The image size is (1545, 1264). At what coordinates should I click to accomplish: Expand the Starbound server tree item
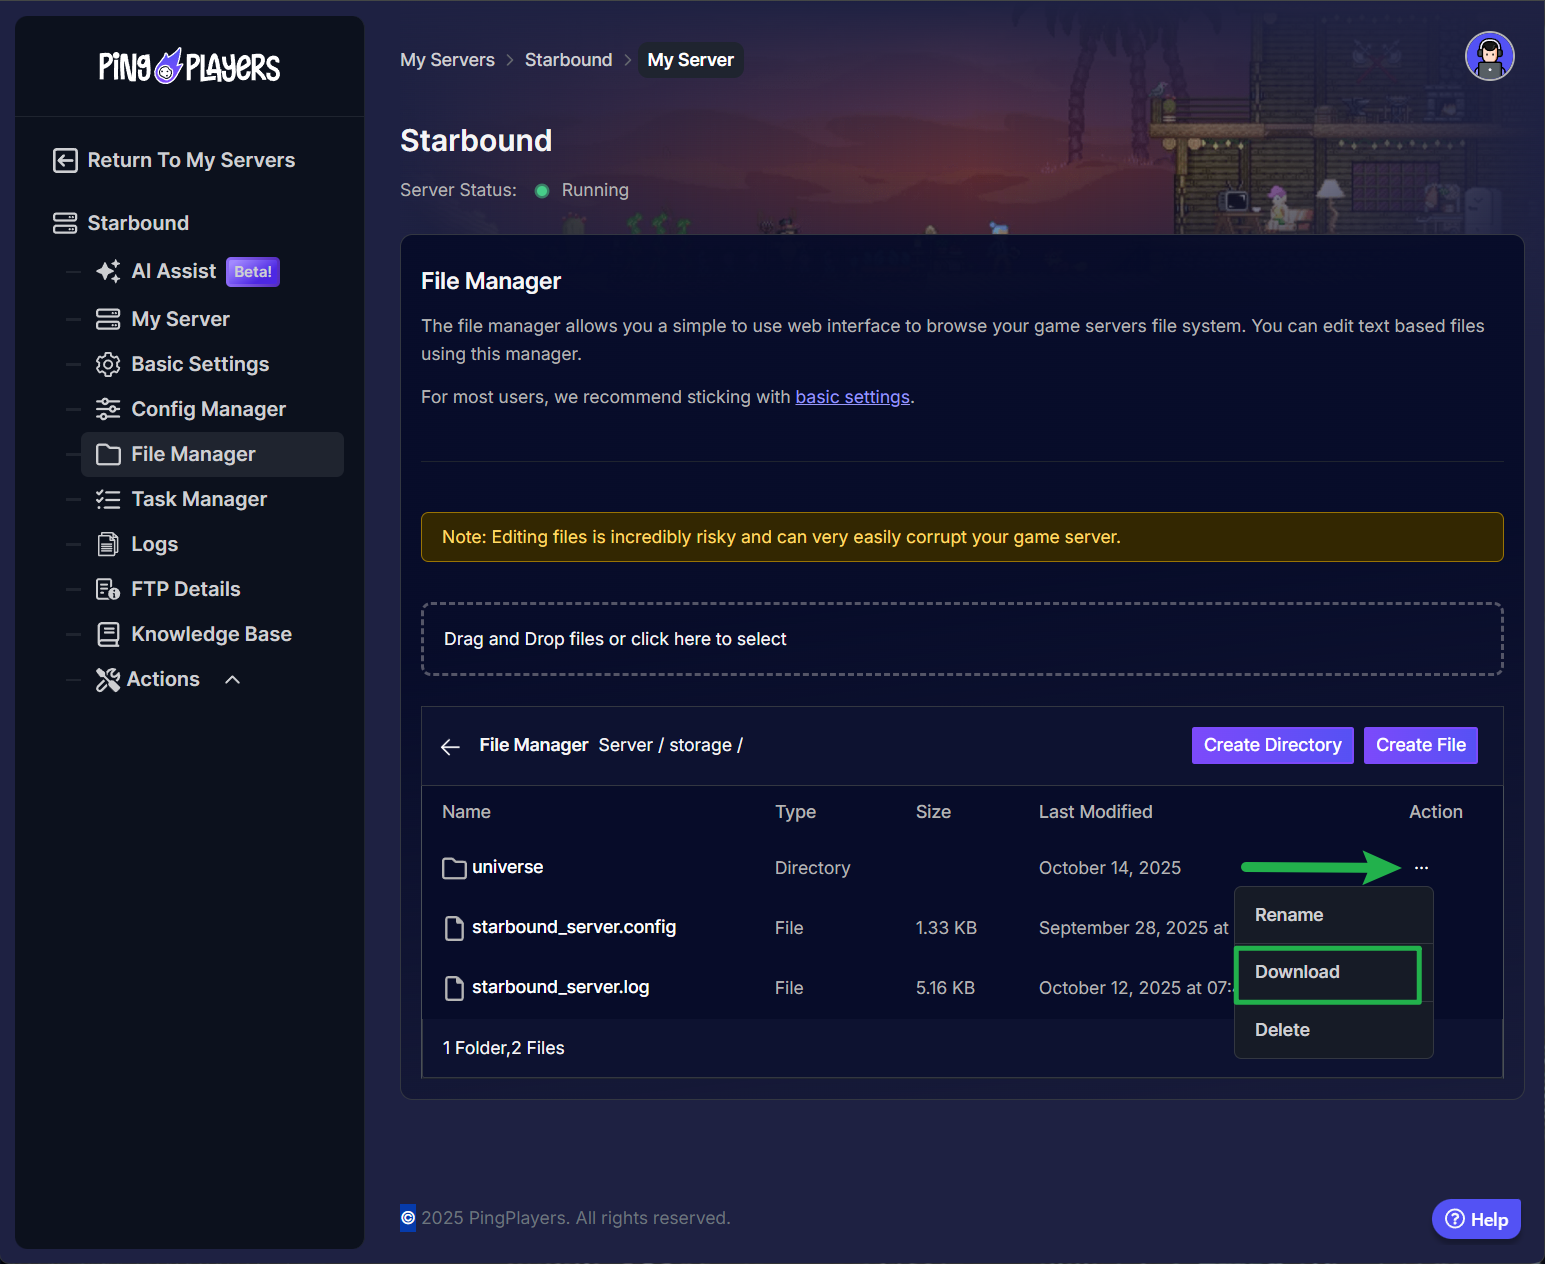(x=138, y=223)
